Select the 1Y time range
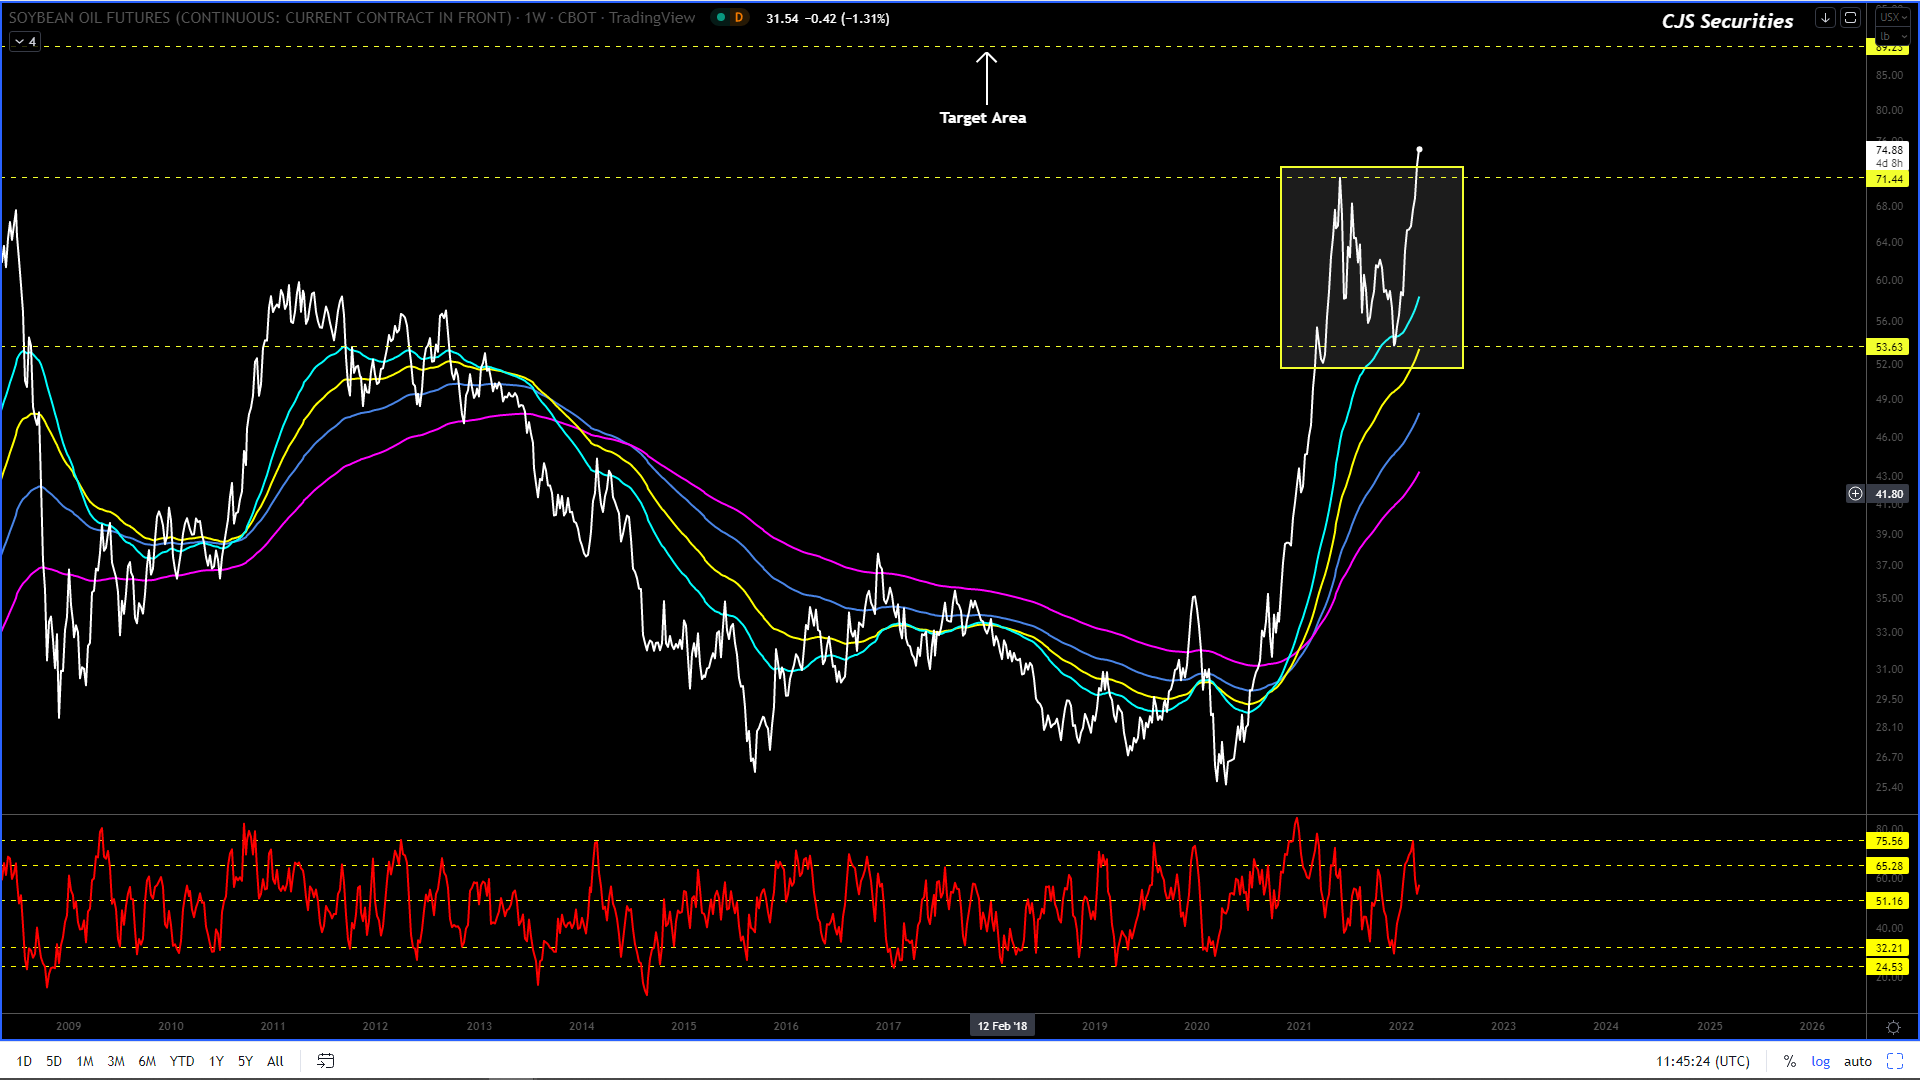This screenshot has width=1920, height=1080. pyautogui.click(x=216, y=1061)
